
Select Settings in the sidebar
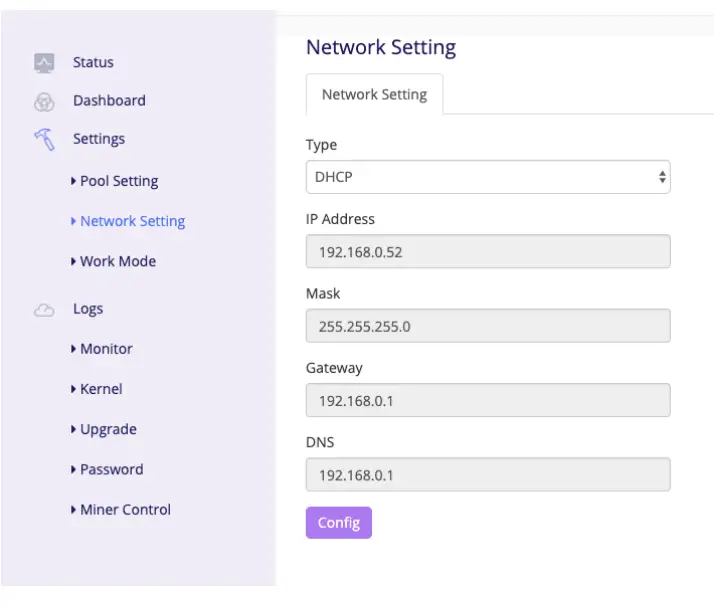[99, 139]
